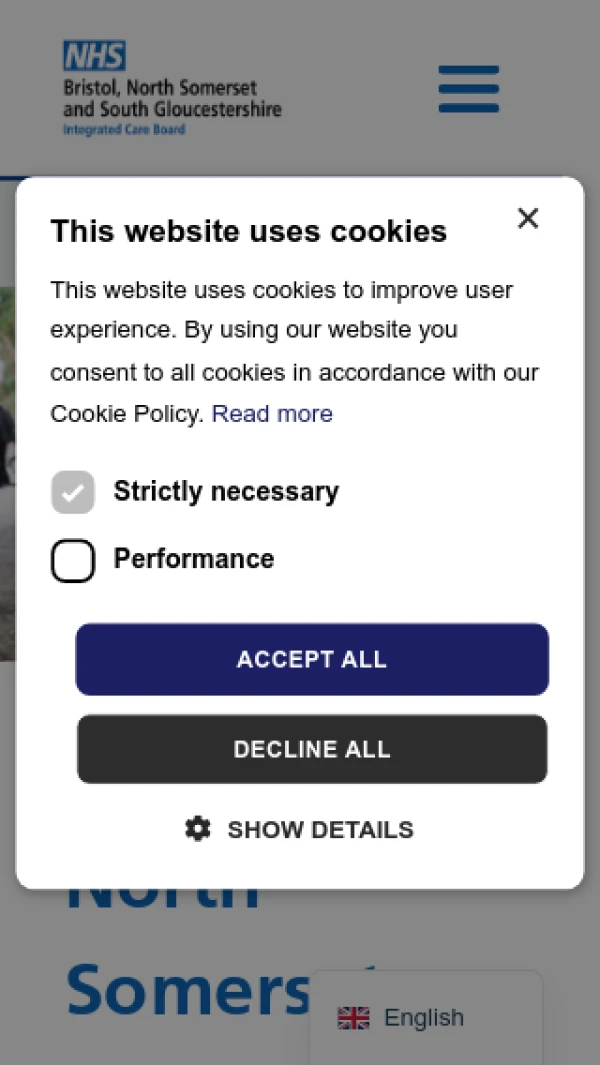The height and width of the screenshot is (1065, 600).
Task: Click the gear icon beside Show Details
Action: coord(198,829)
